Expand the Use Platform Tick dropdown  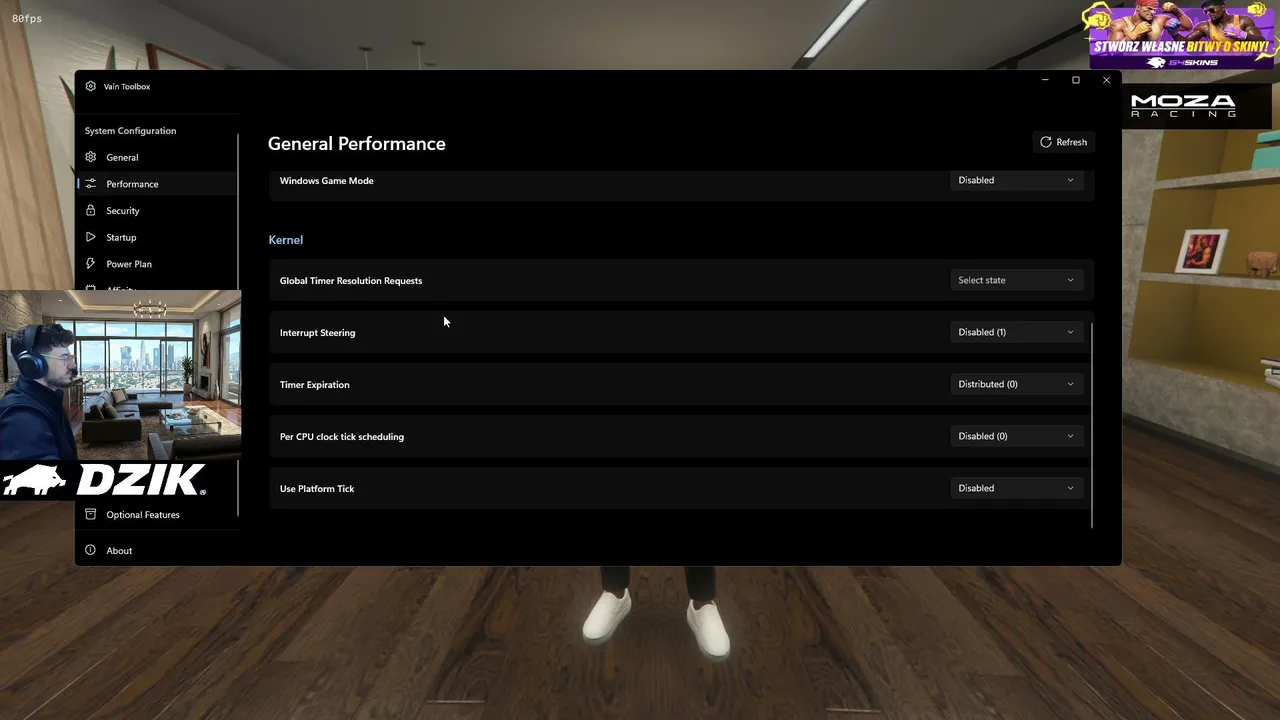[1016, 488]
